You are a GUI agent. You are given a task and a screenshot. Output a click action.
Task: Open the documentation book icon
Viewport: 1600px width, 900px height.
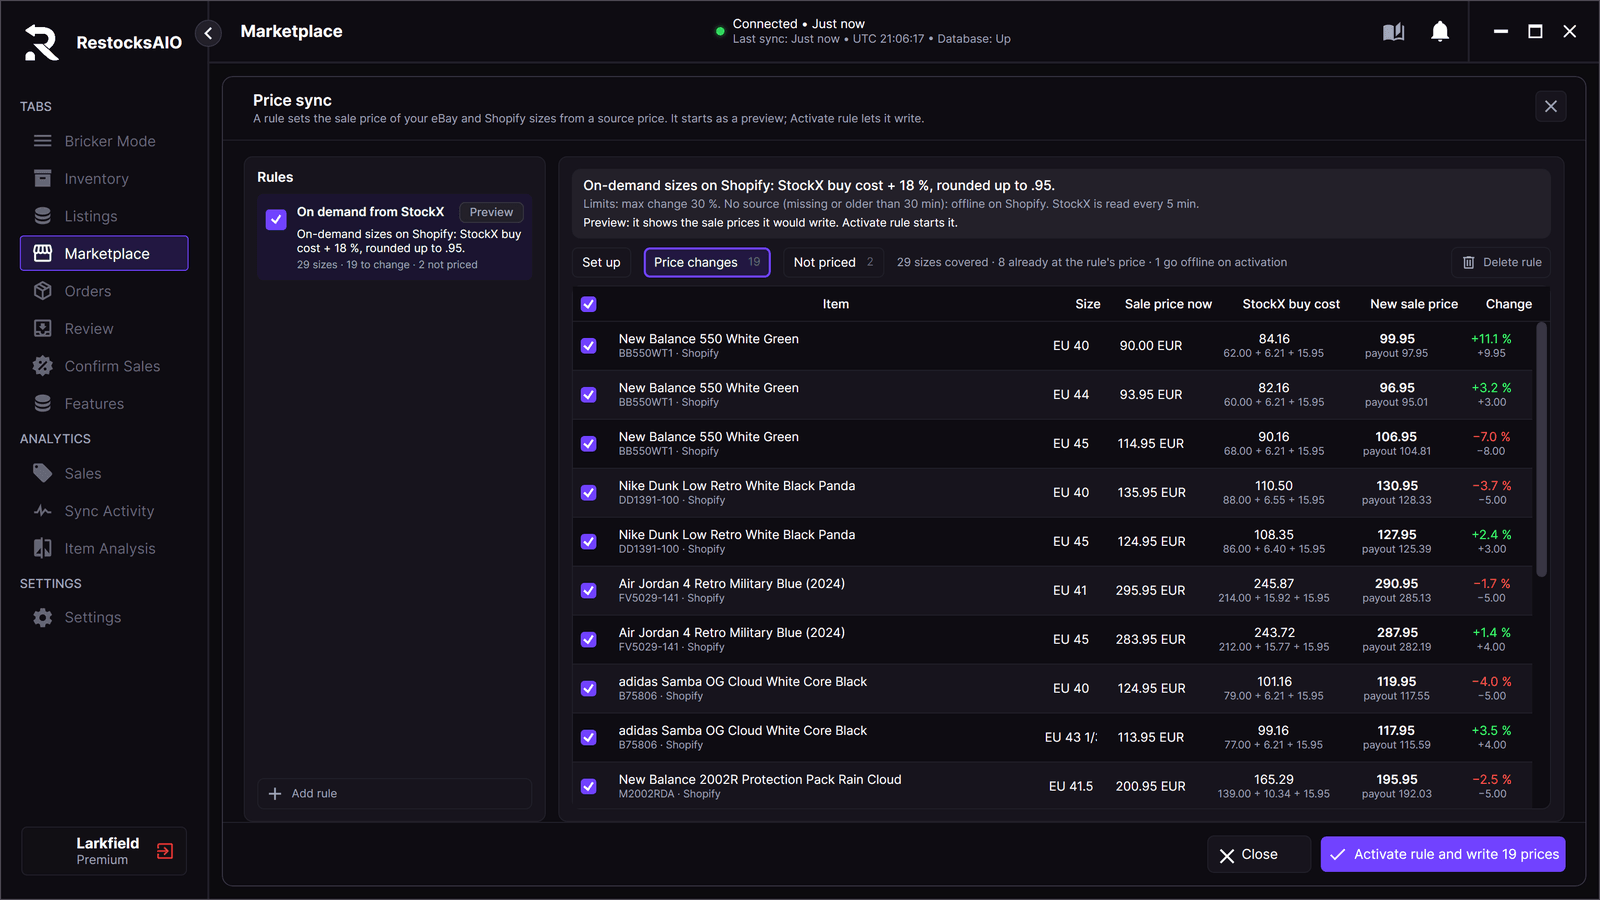(x=1393, y=32)
